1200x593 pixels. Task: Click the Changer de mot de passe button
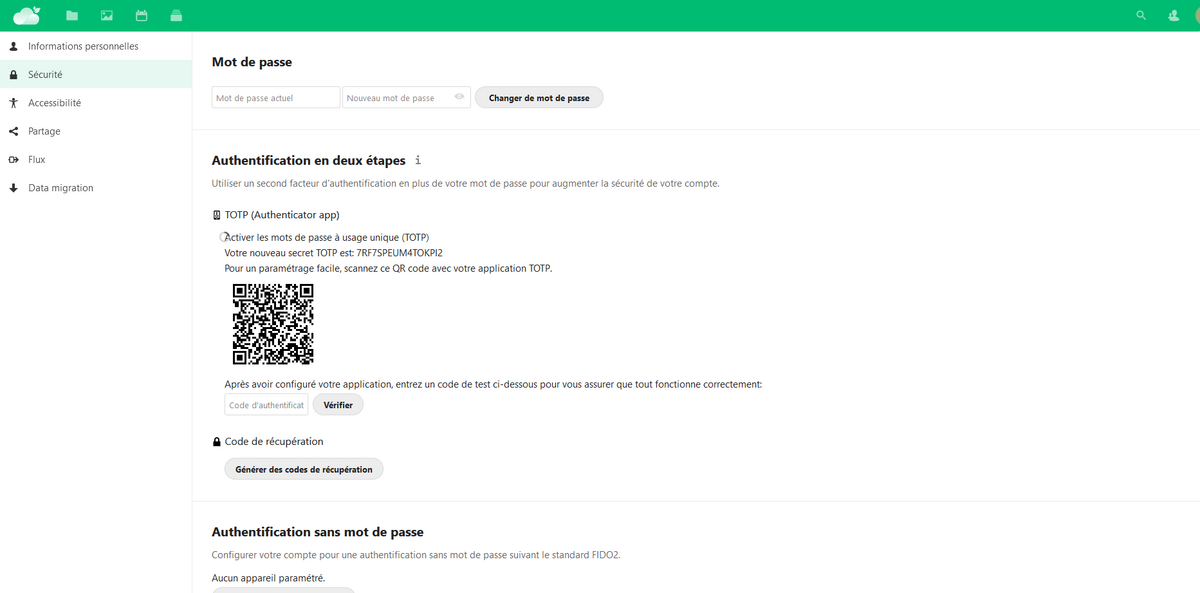[539, 98]
